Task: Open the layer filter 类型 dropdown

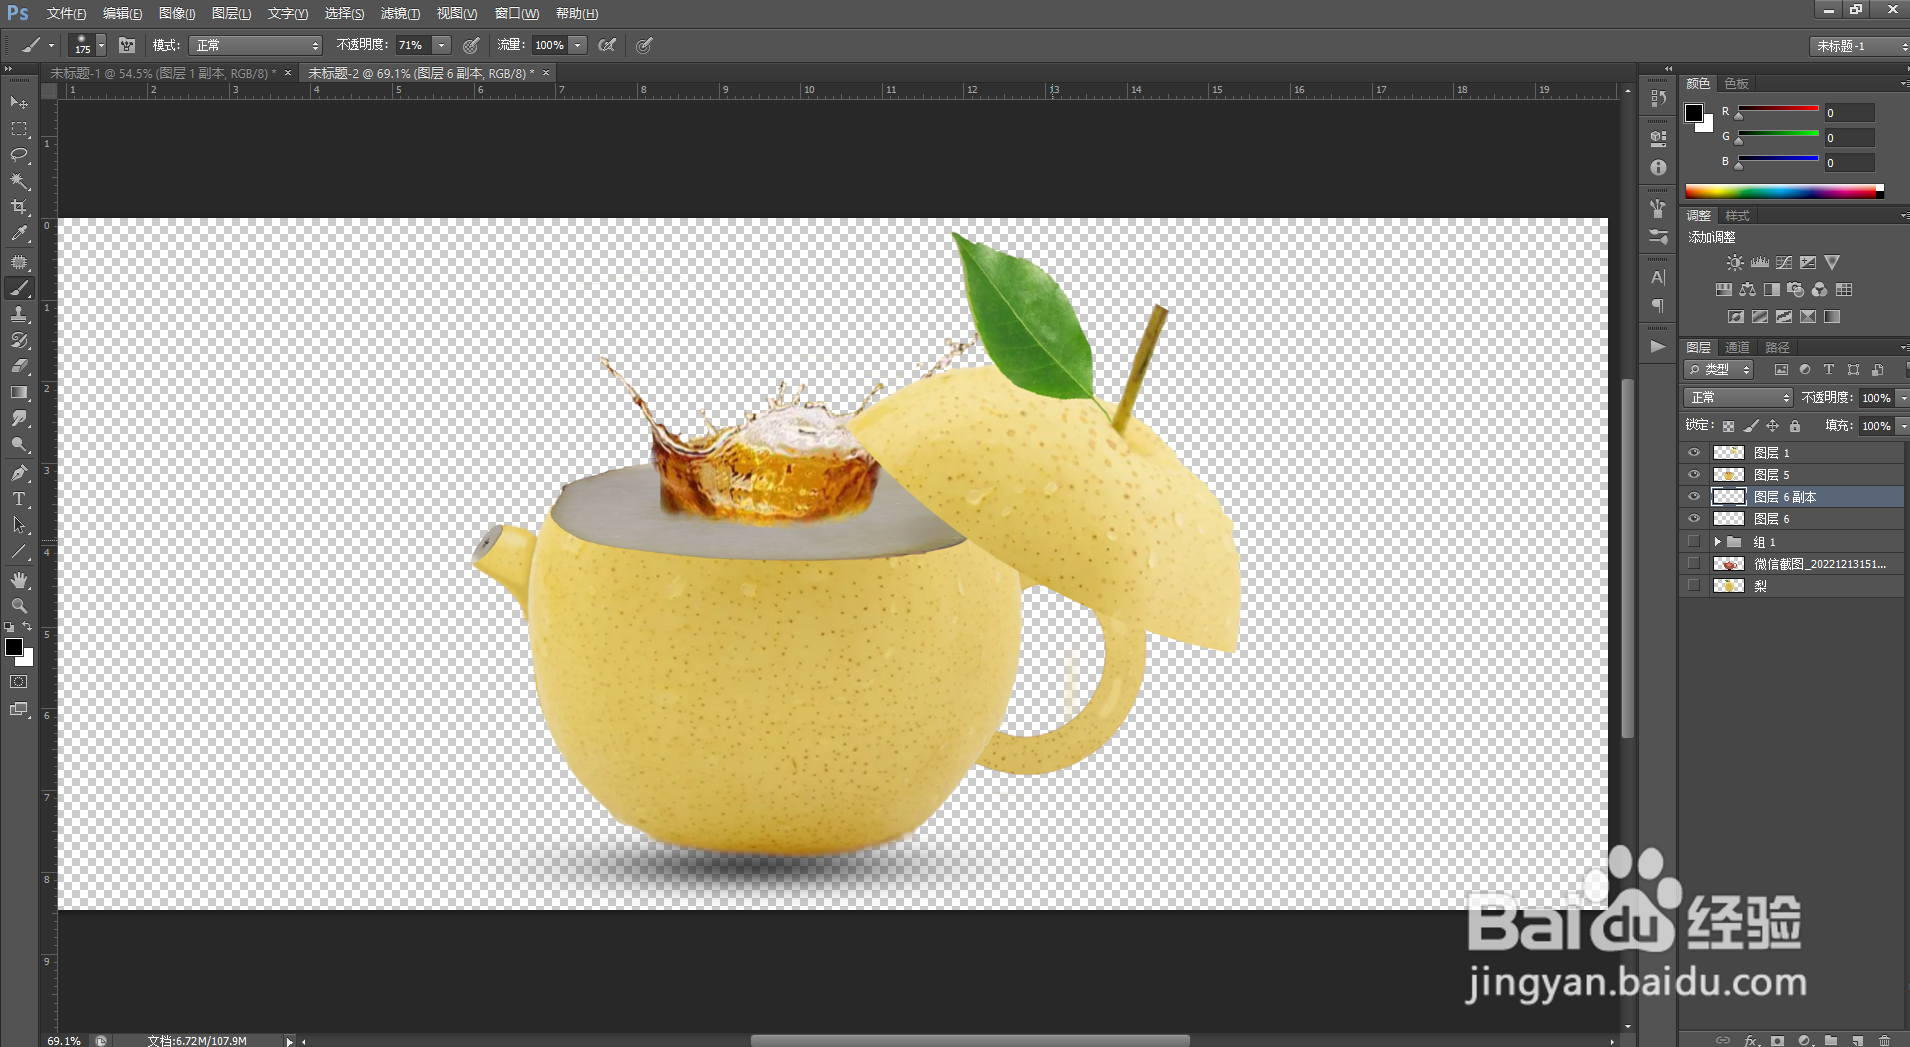Action: tap(1720, 370)
